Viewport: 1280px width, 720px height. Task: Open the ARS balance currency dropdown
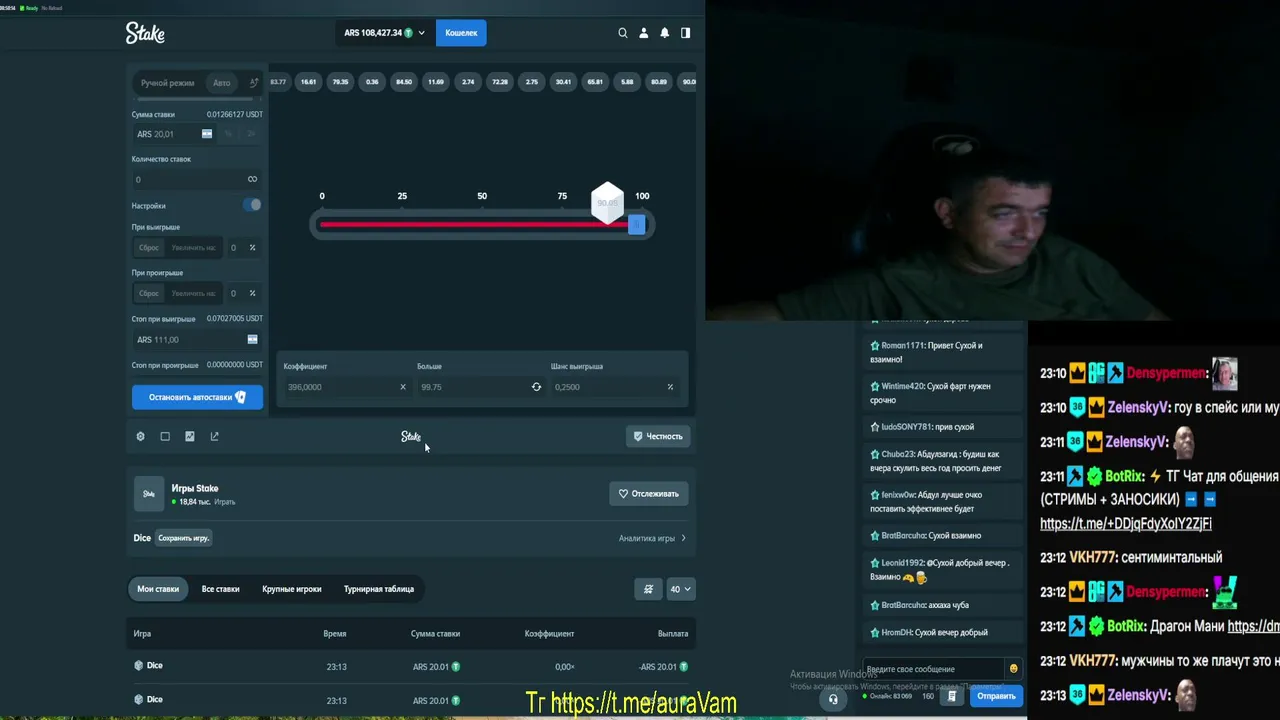384,33
